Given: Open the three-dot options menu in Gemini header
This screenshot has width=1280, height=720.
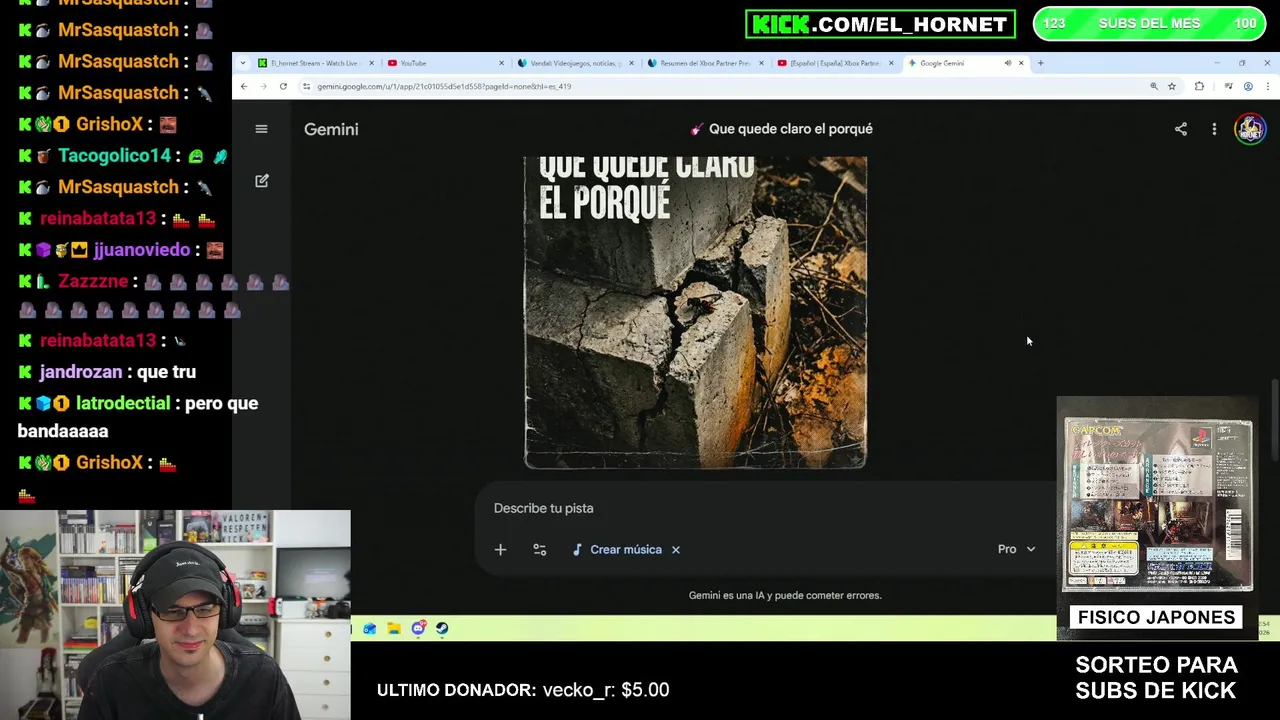Looking at the screenshot, I should [x=1214, y=129].
